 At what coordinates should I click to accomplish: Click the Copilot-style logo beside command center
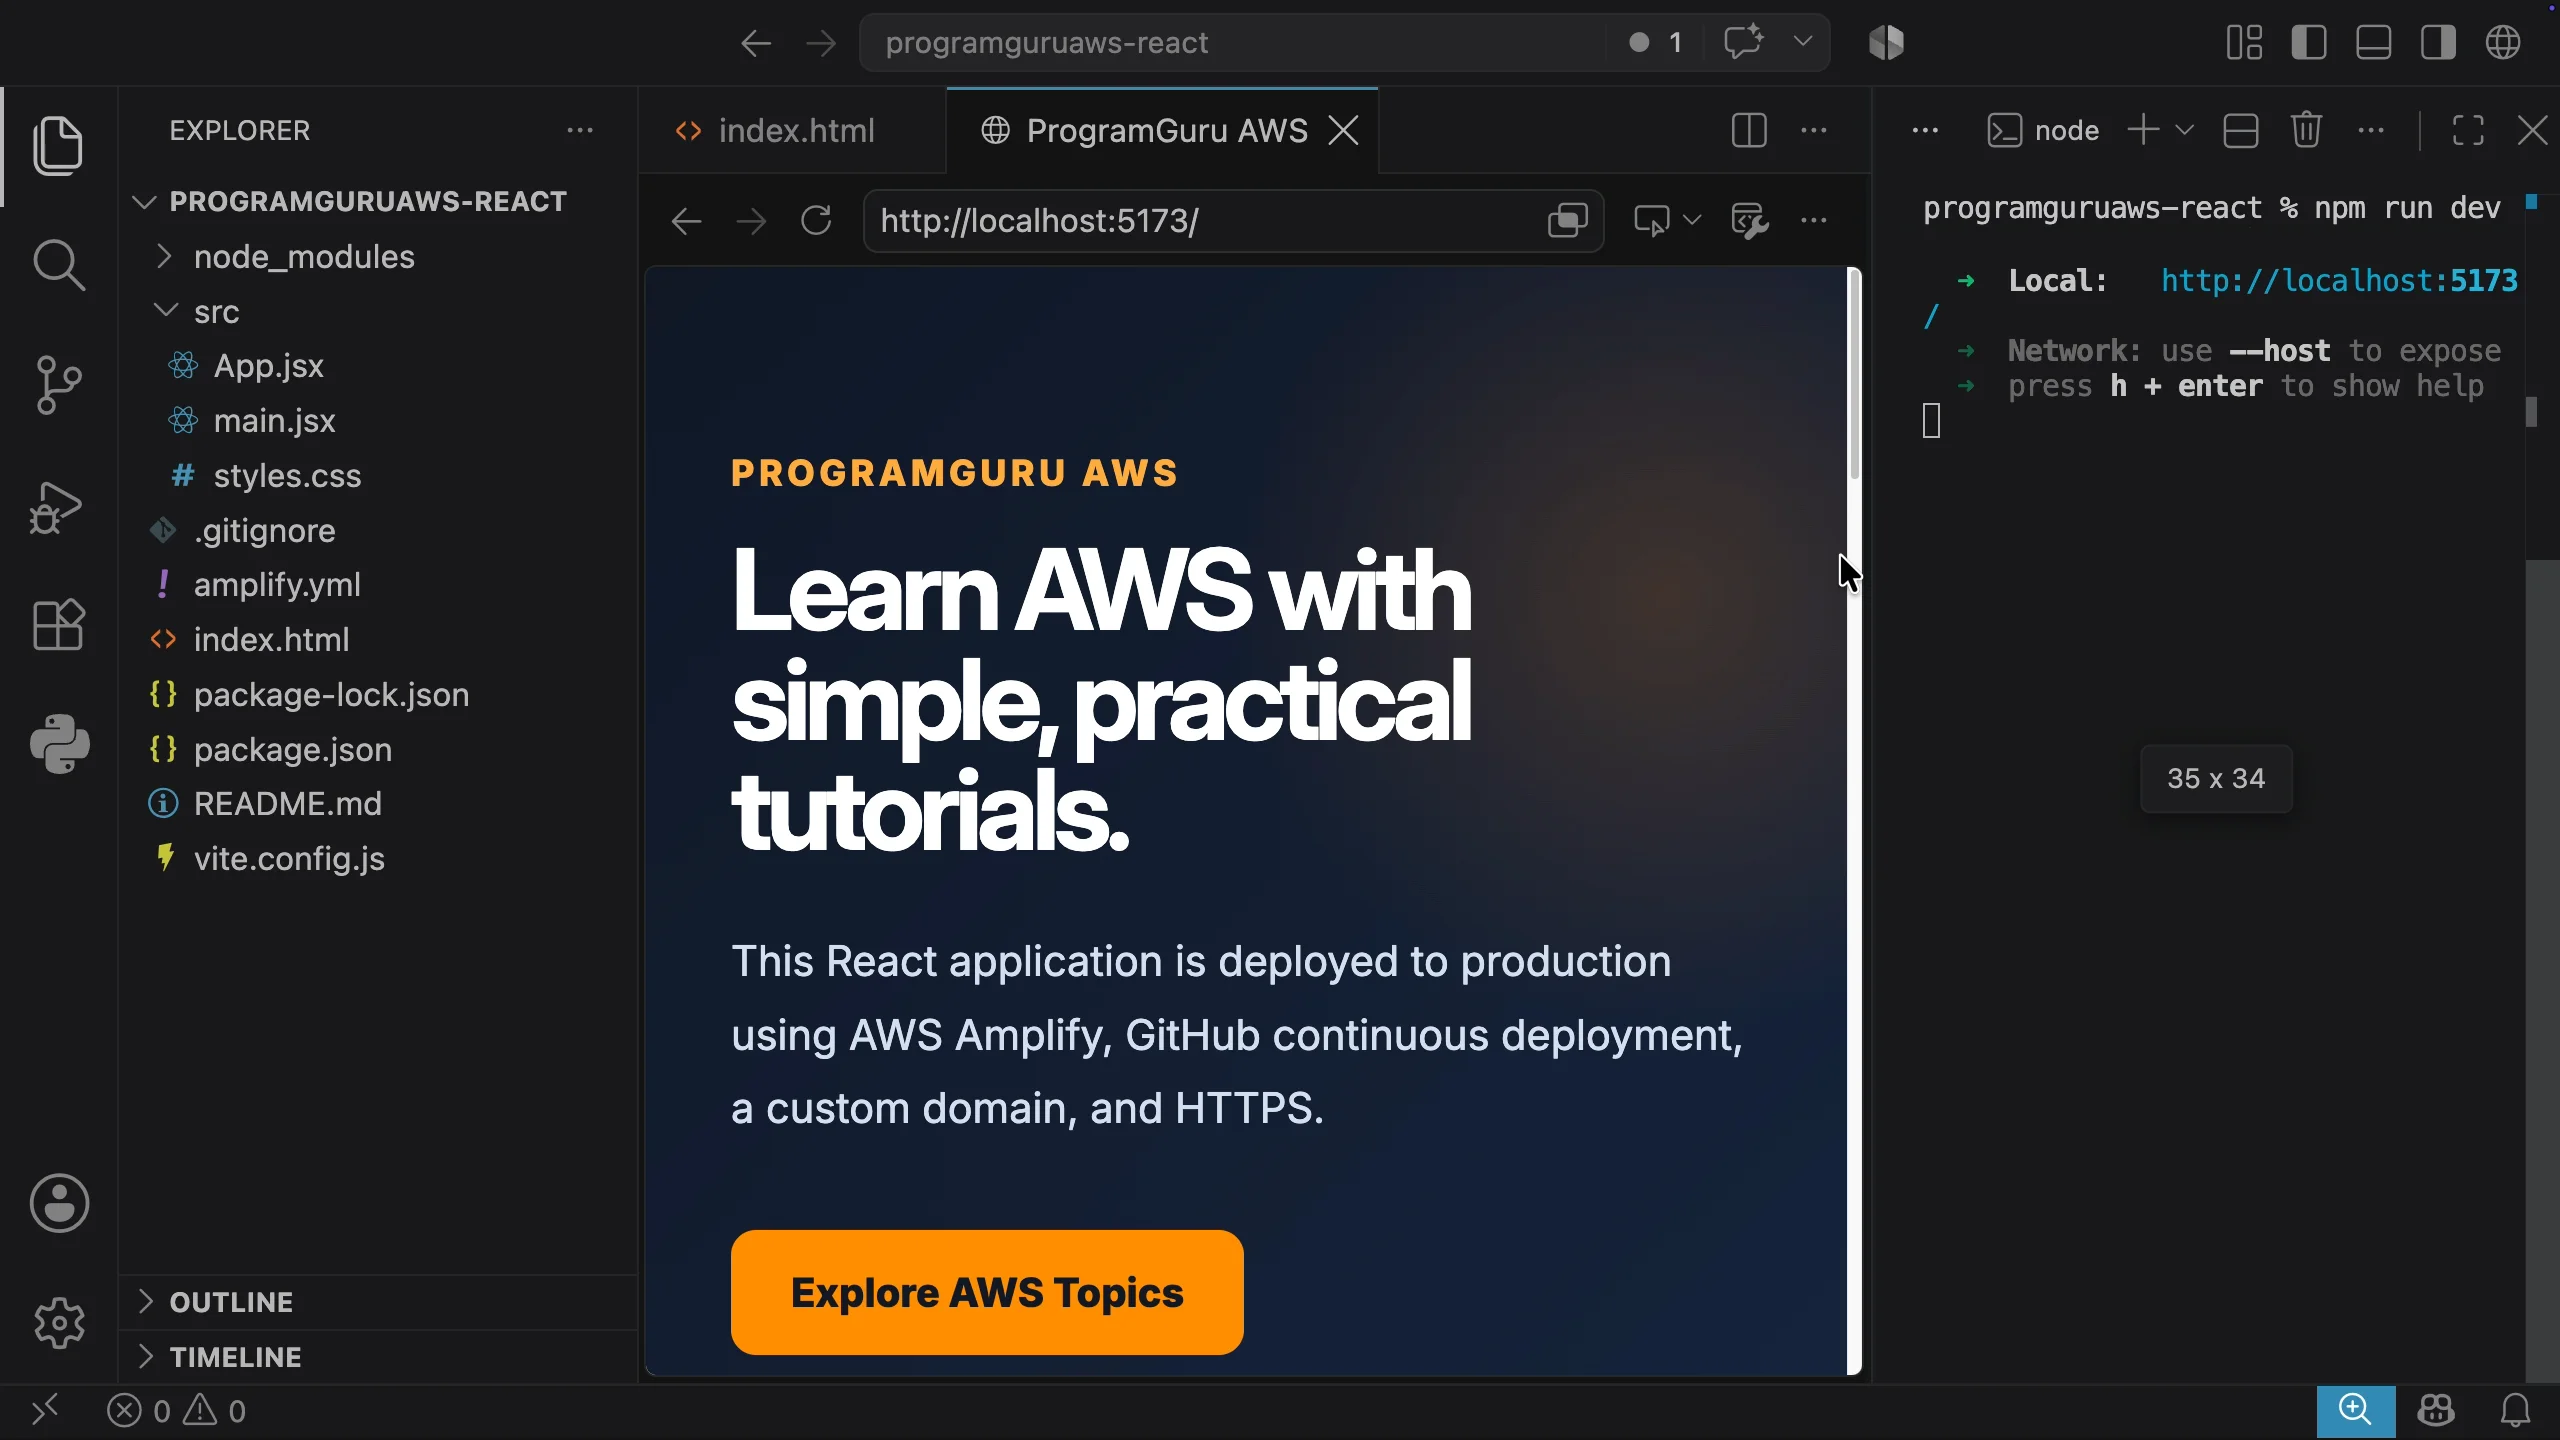1886,42
